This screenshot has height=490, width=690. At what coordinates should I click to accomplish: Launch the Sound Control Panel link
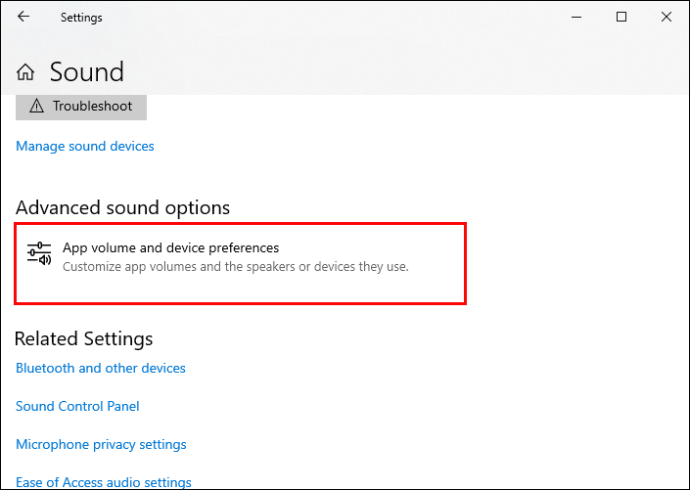(77, 406)
